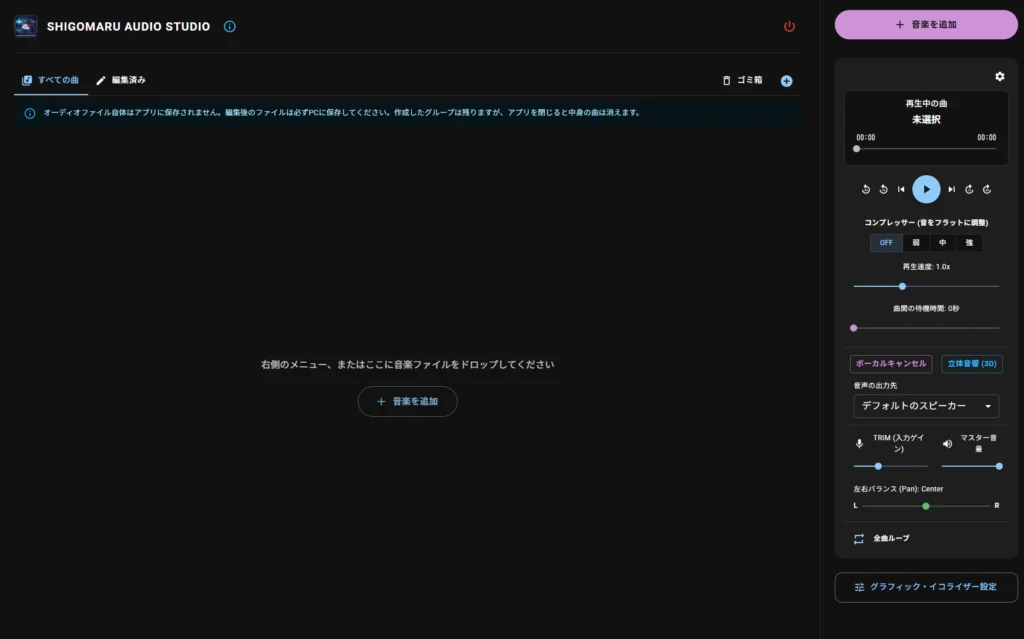This screenshot has width=1024, height=639.
Task: Click the purple 音楽を追加 button
Action: click(925, 25)
